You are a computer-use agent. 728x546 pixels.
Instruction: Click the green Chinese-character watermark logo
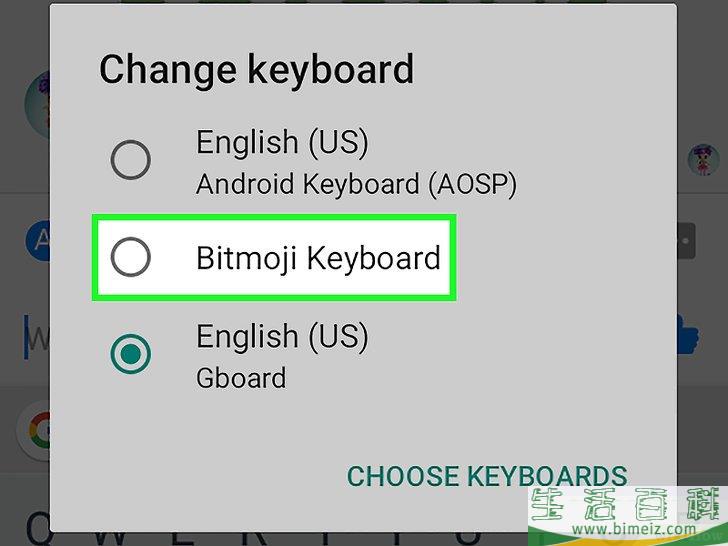click(628, 504)
